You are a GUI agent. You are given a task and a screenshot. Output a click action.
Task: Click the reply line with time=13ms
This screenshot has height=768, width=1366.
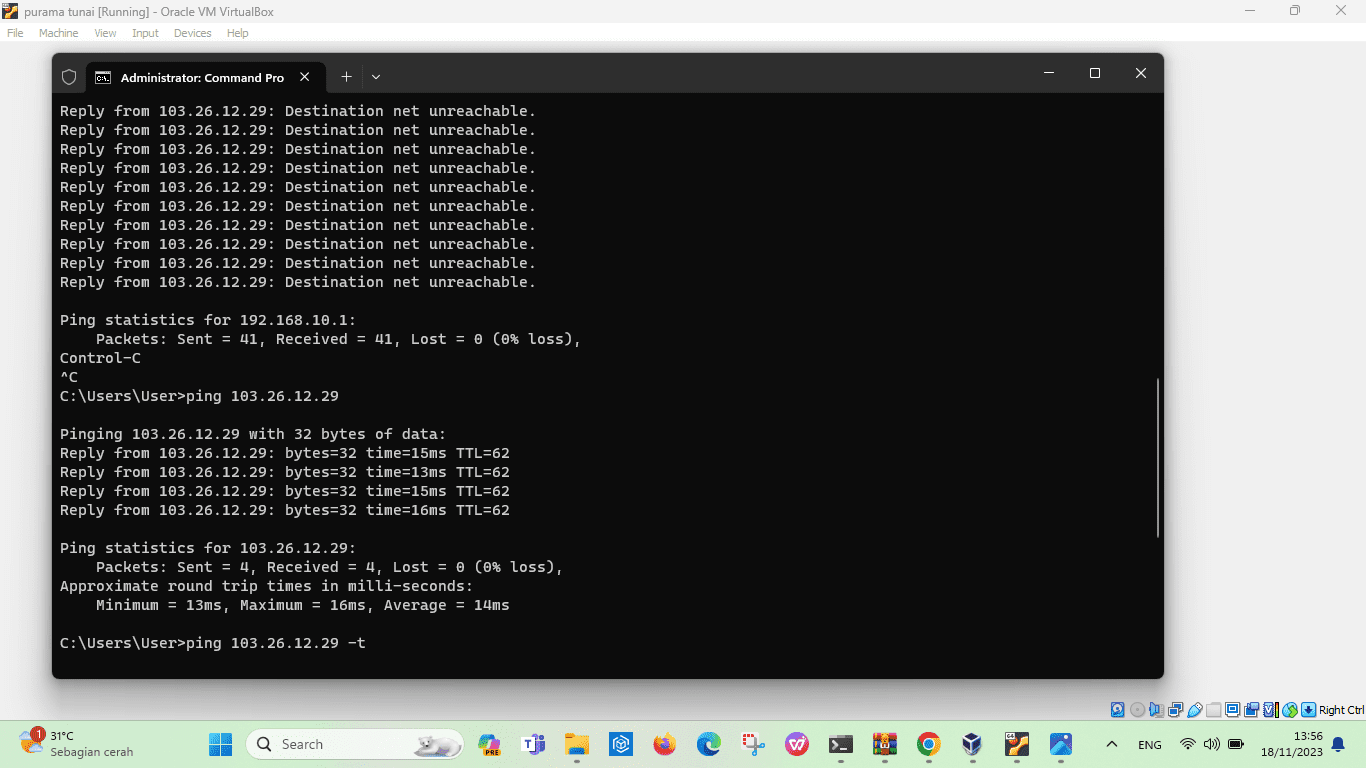[285, 472]
